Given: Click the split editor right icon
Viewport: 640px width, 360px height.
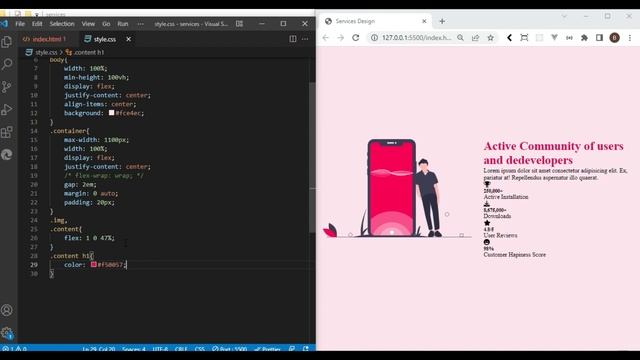Looking at the screenshot, I should click(x=293, y=39).
